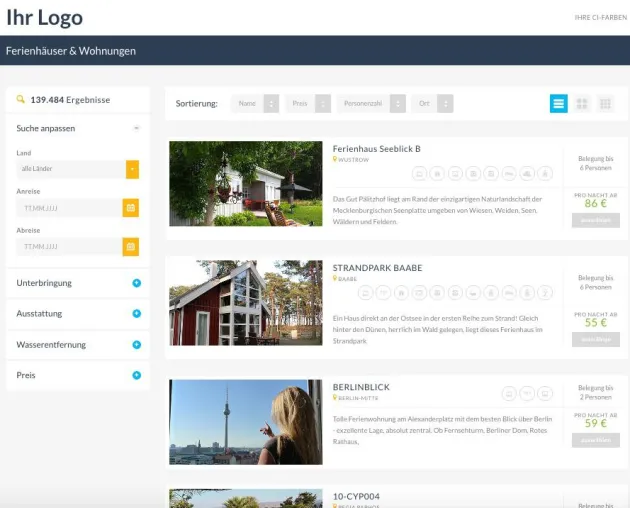
Task: Click the search magnifier icon beside results
Action: [x=20, y=99]
